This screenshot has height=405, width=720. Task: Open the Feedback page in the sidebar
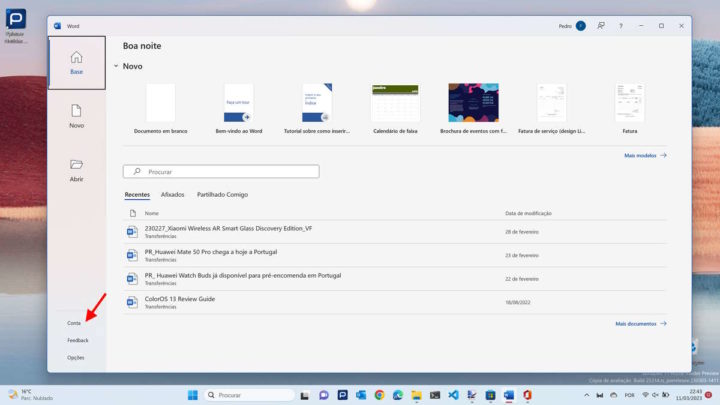tap(78, 340)
